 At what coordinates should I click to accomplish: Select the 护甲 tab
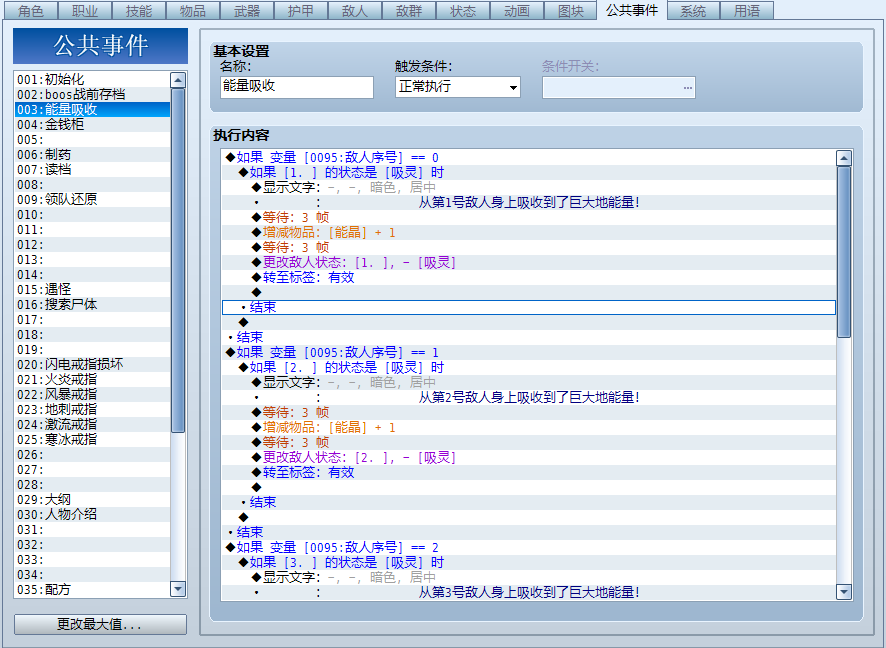[301, 11]
